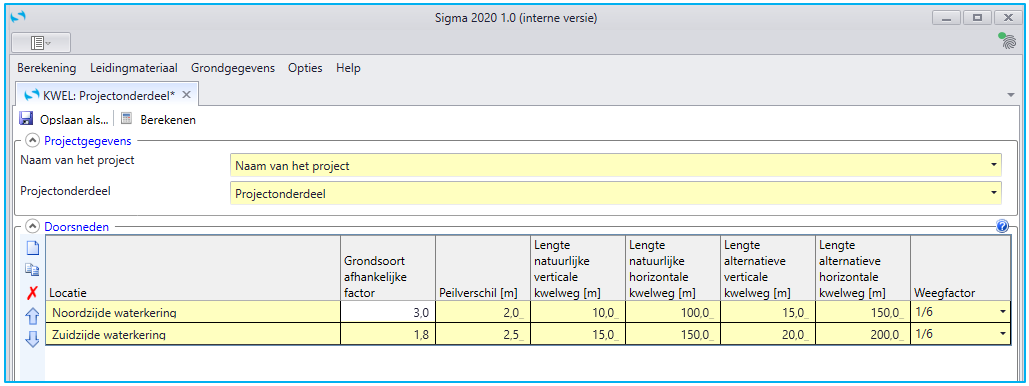Close the KWEL: Projectonderdeel tab

[x=186, y=95]
